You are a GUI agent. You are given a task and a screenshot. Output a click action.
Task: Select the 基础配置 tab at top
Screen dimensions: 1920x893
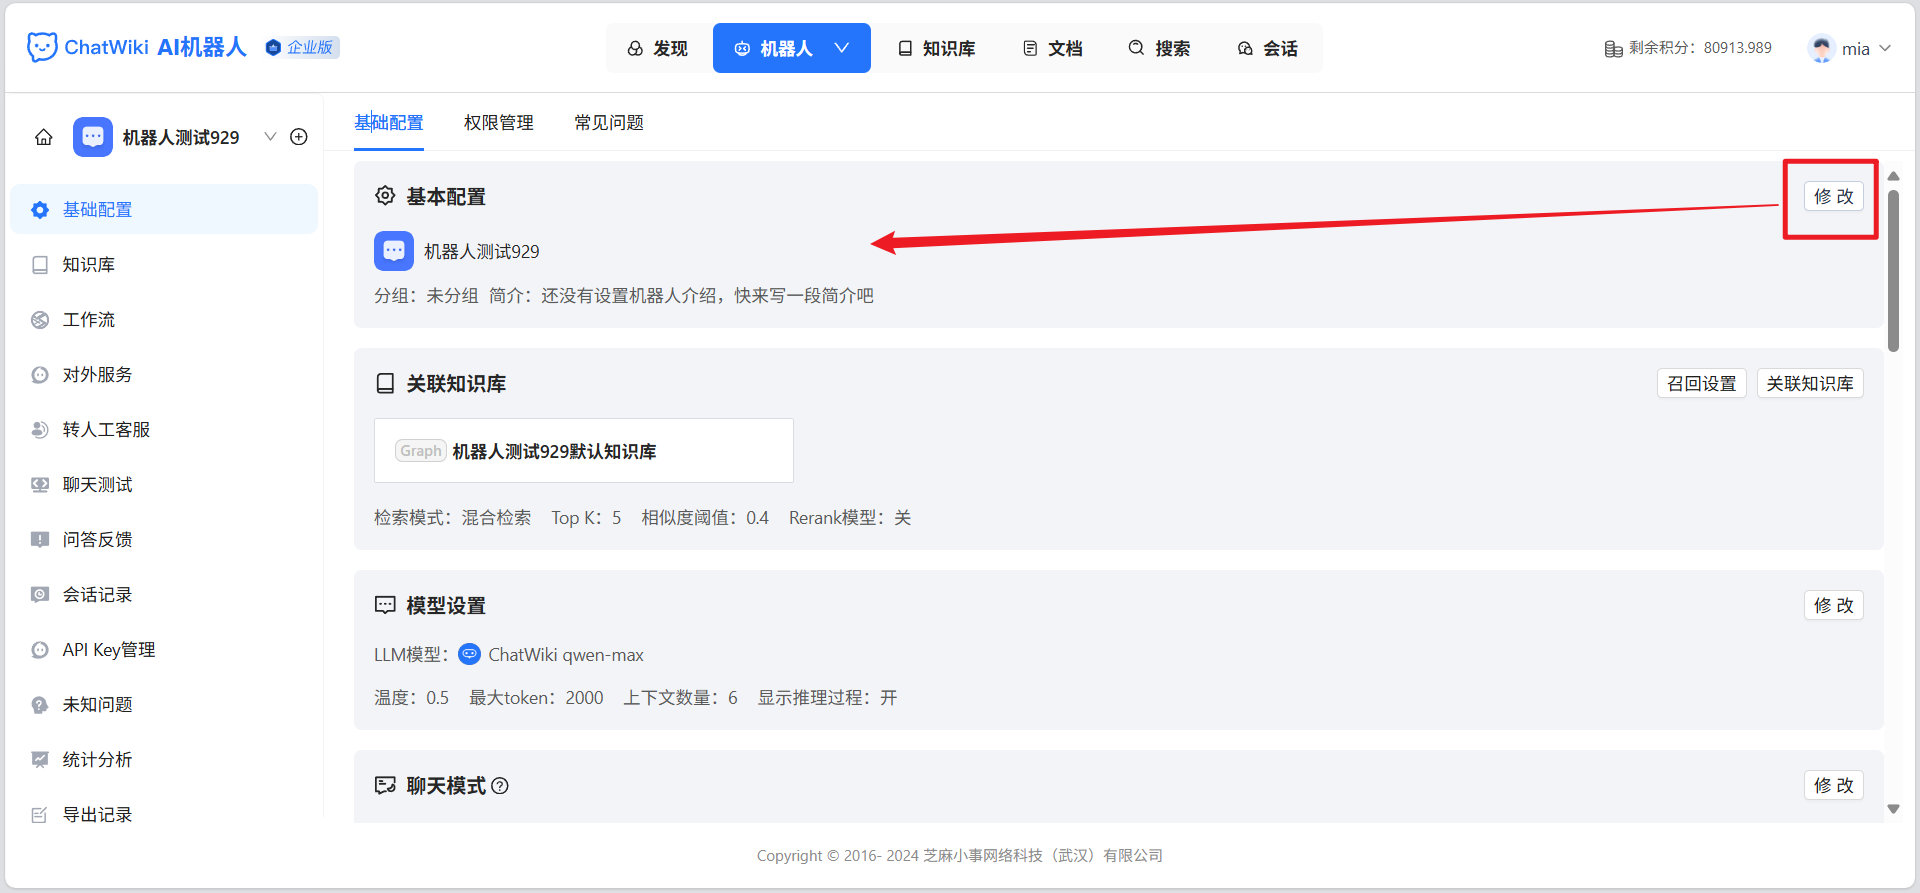click(389, 122)
